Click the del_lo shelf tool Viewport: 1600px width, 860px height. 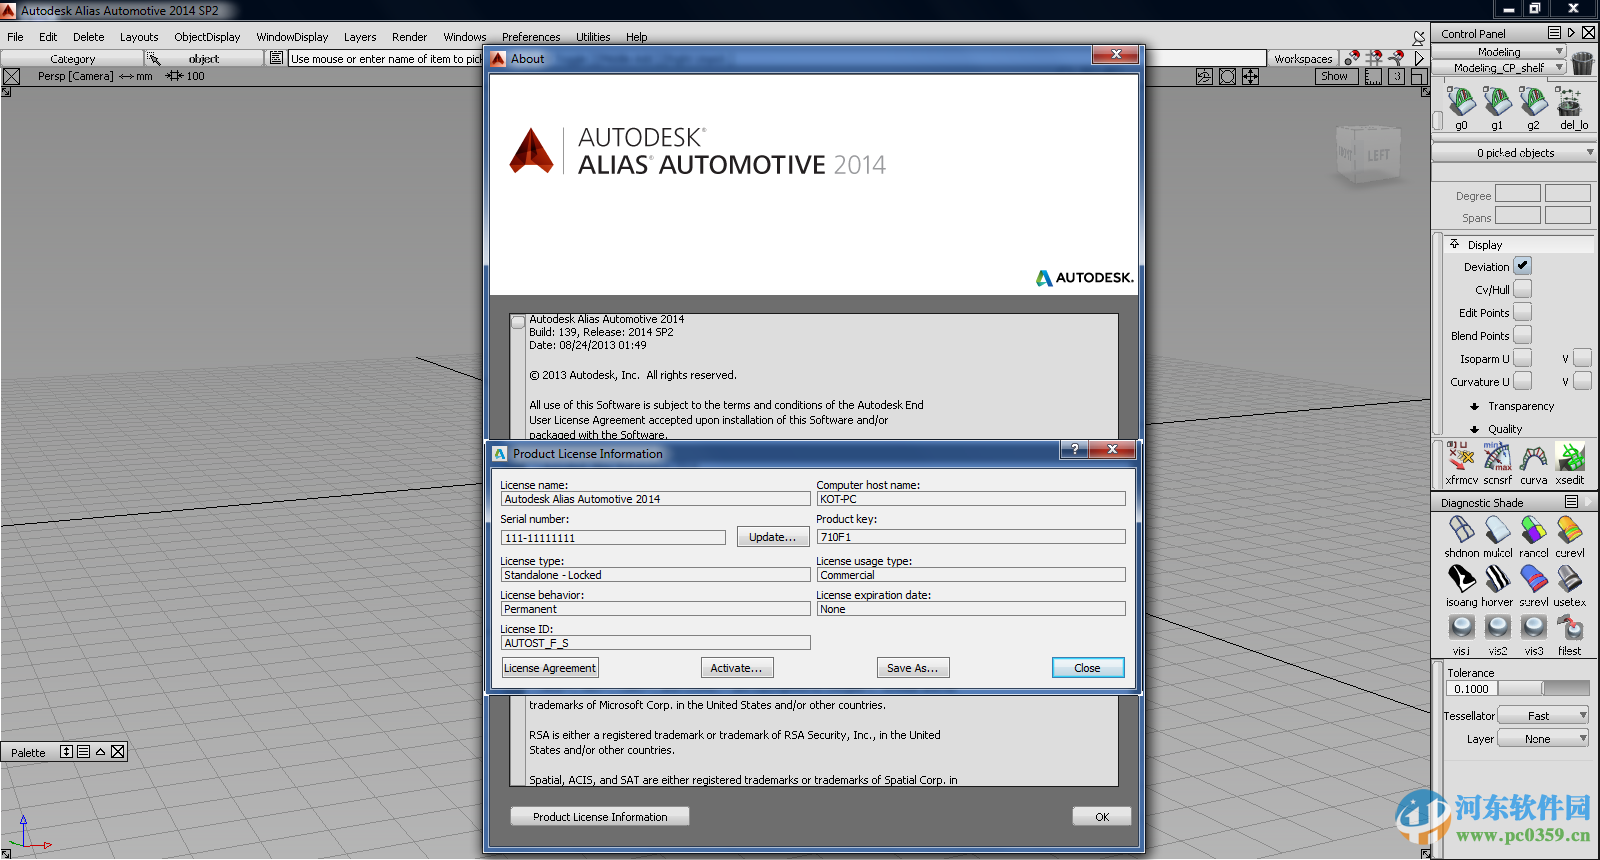(1570, 102)
